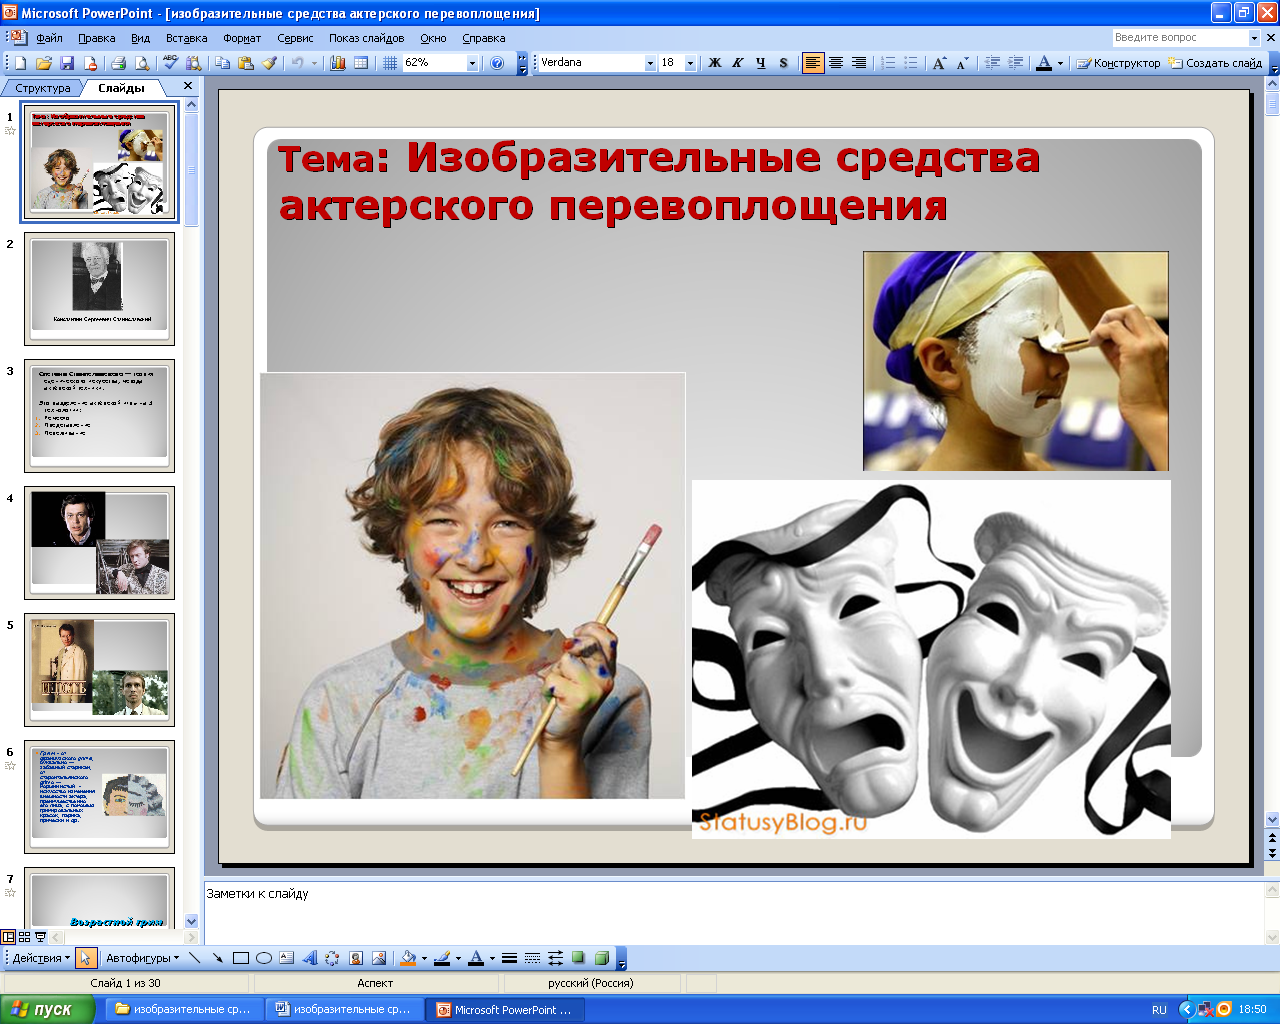Expand the Автофигуры menu
The height and width of the screenshot is (1024, 1280).
coord(142,958)
